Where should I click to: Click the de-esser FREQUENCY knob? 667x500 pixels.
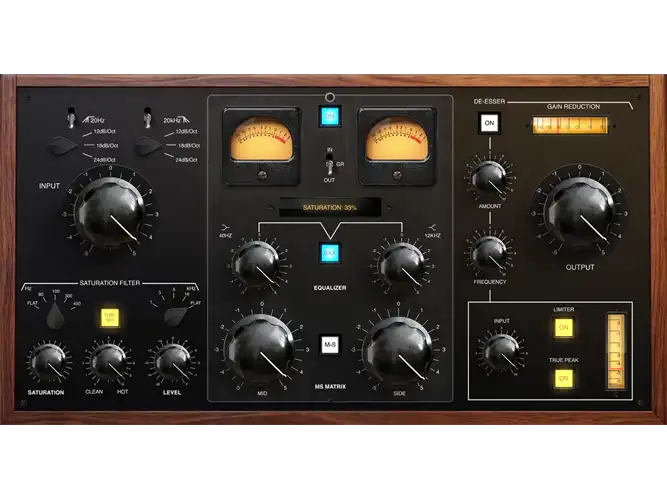489,254
